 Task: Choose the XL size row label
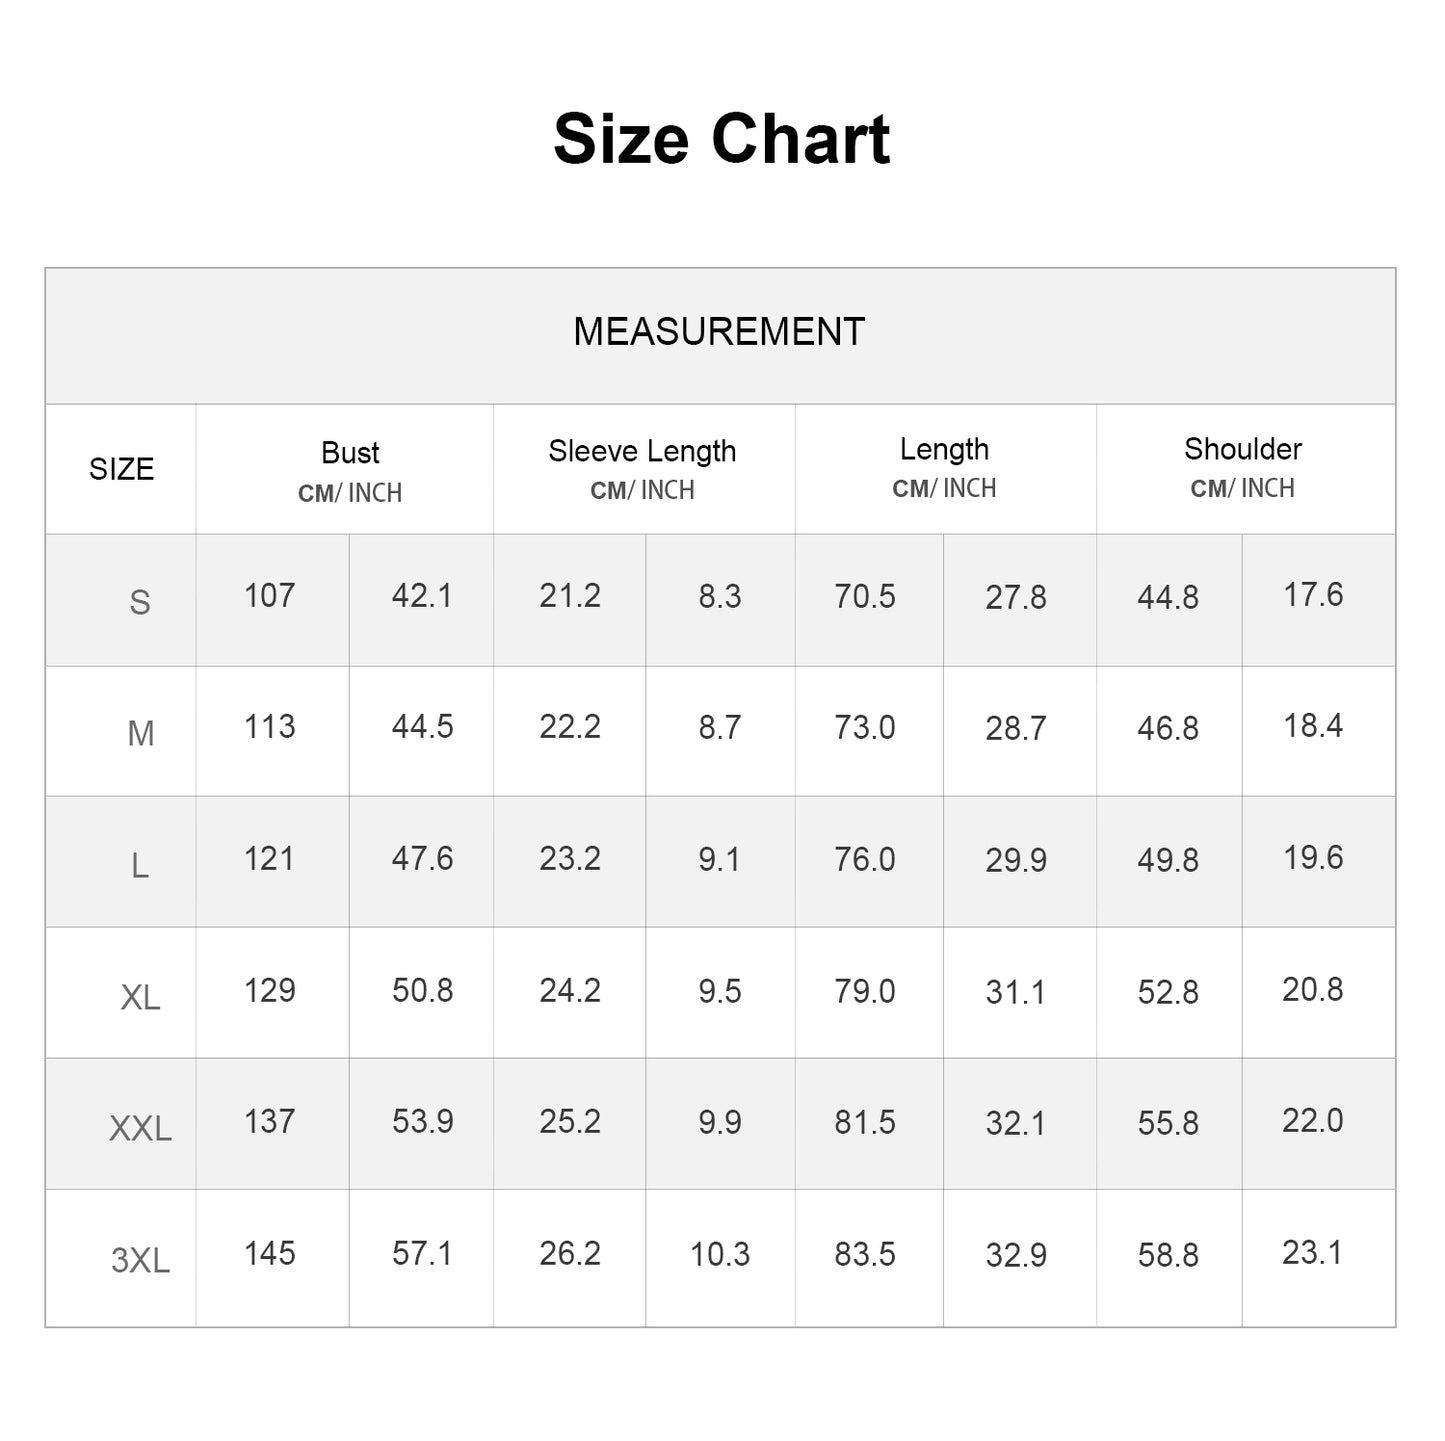tap(140, 997)
